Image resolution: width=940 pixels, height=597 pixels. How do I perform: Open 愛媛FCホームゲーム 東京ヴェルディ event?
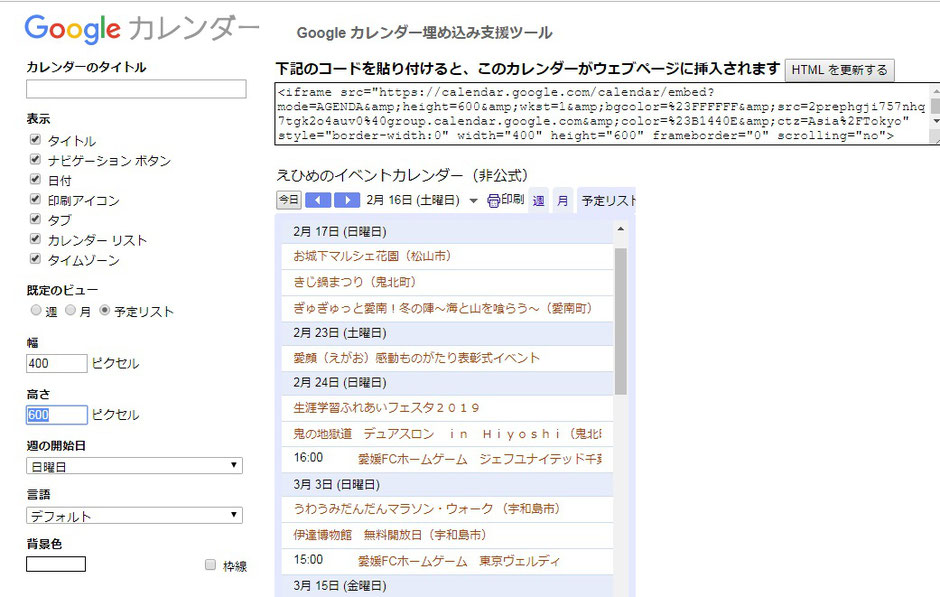[459, 561]
